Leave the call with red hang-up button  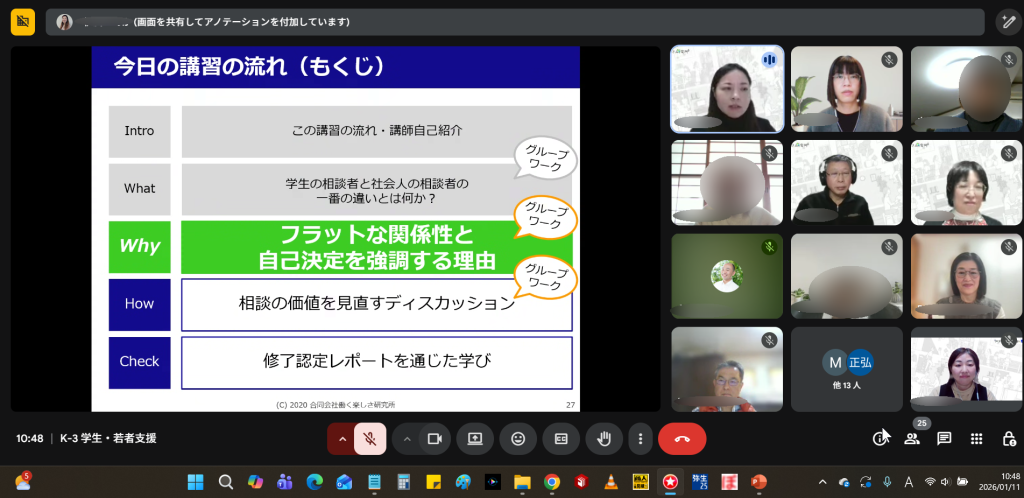682,438
